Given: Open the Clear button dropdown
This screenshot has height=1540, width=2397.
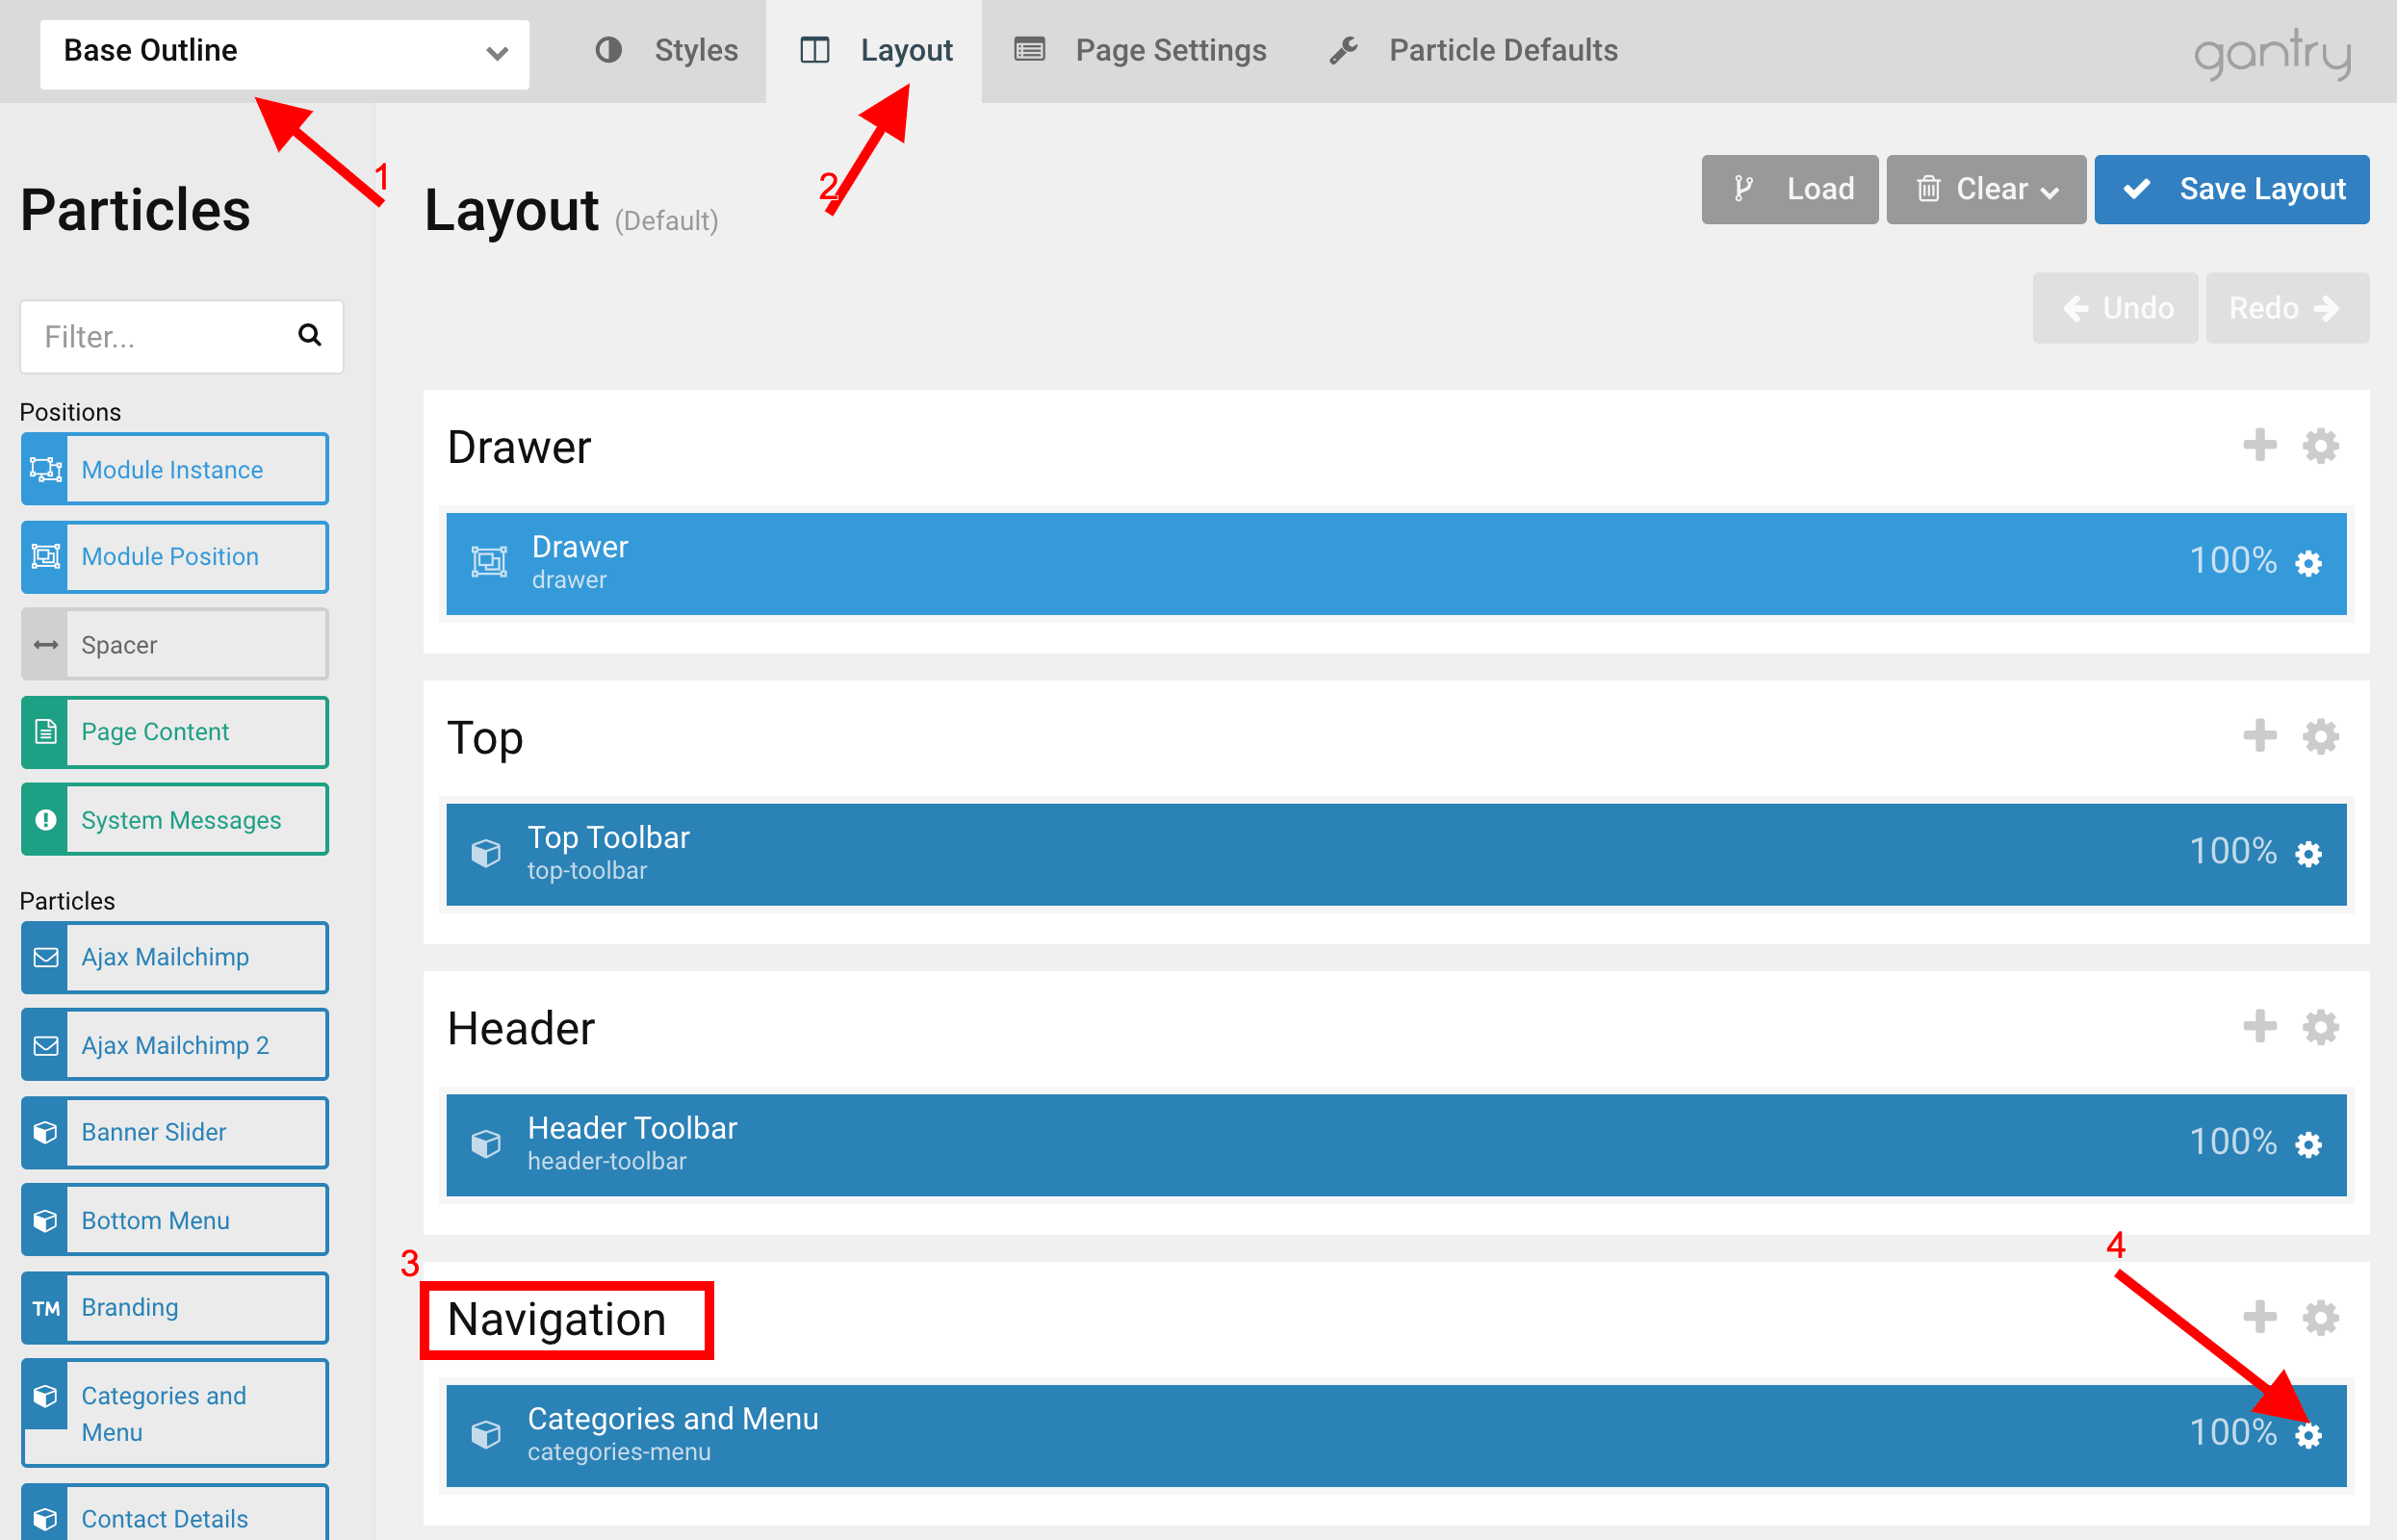Looking at the screenshot, I should [1985, 189].
